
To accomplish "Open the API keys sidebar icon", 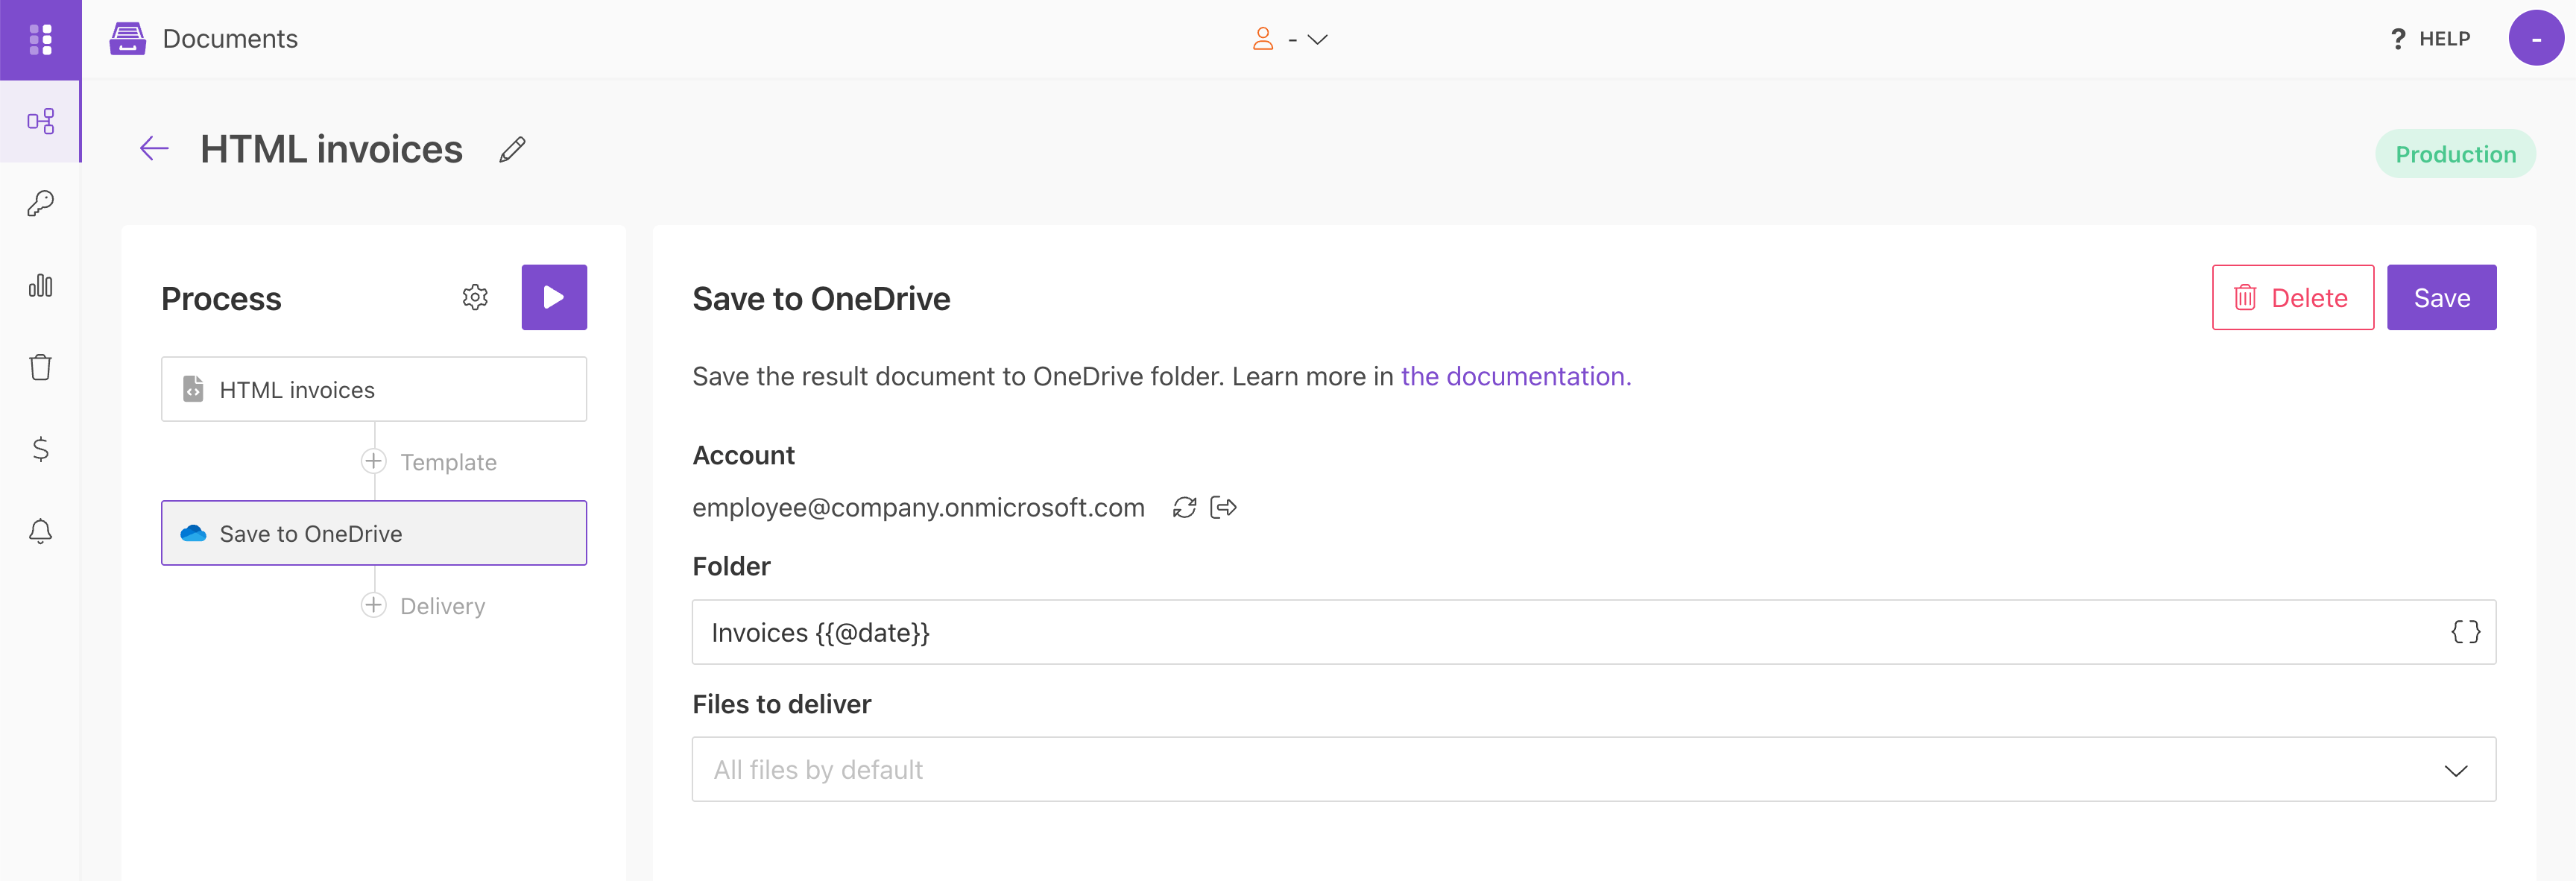I will coord(40,203).
